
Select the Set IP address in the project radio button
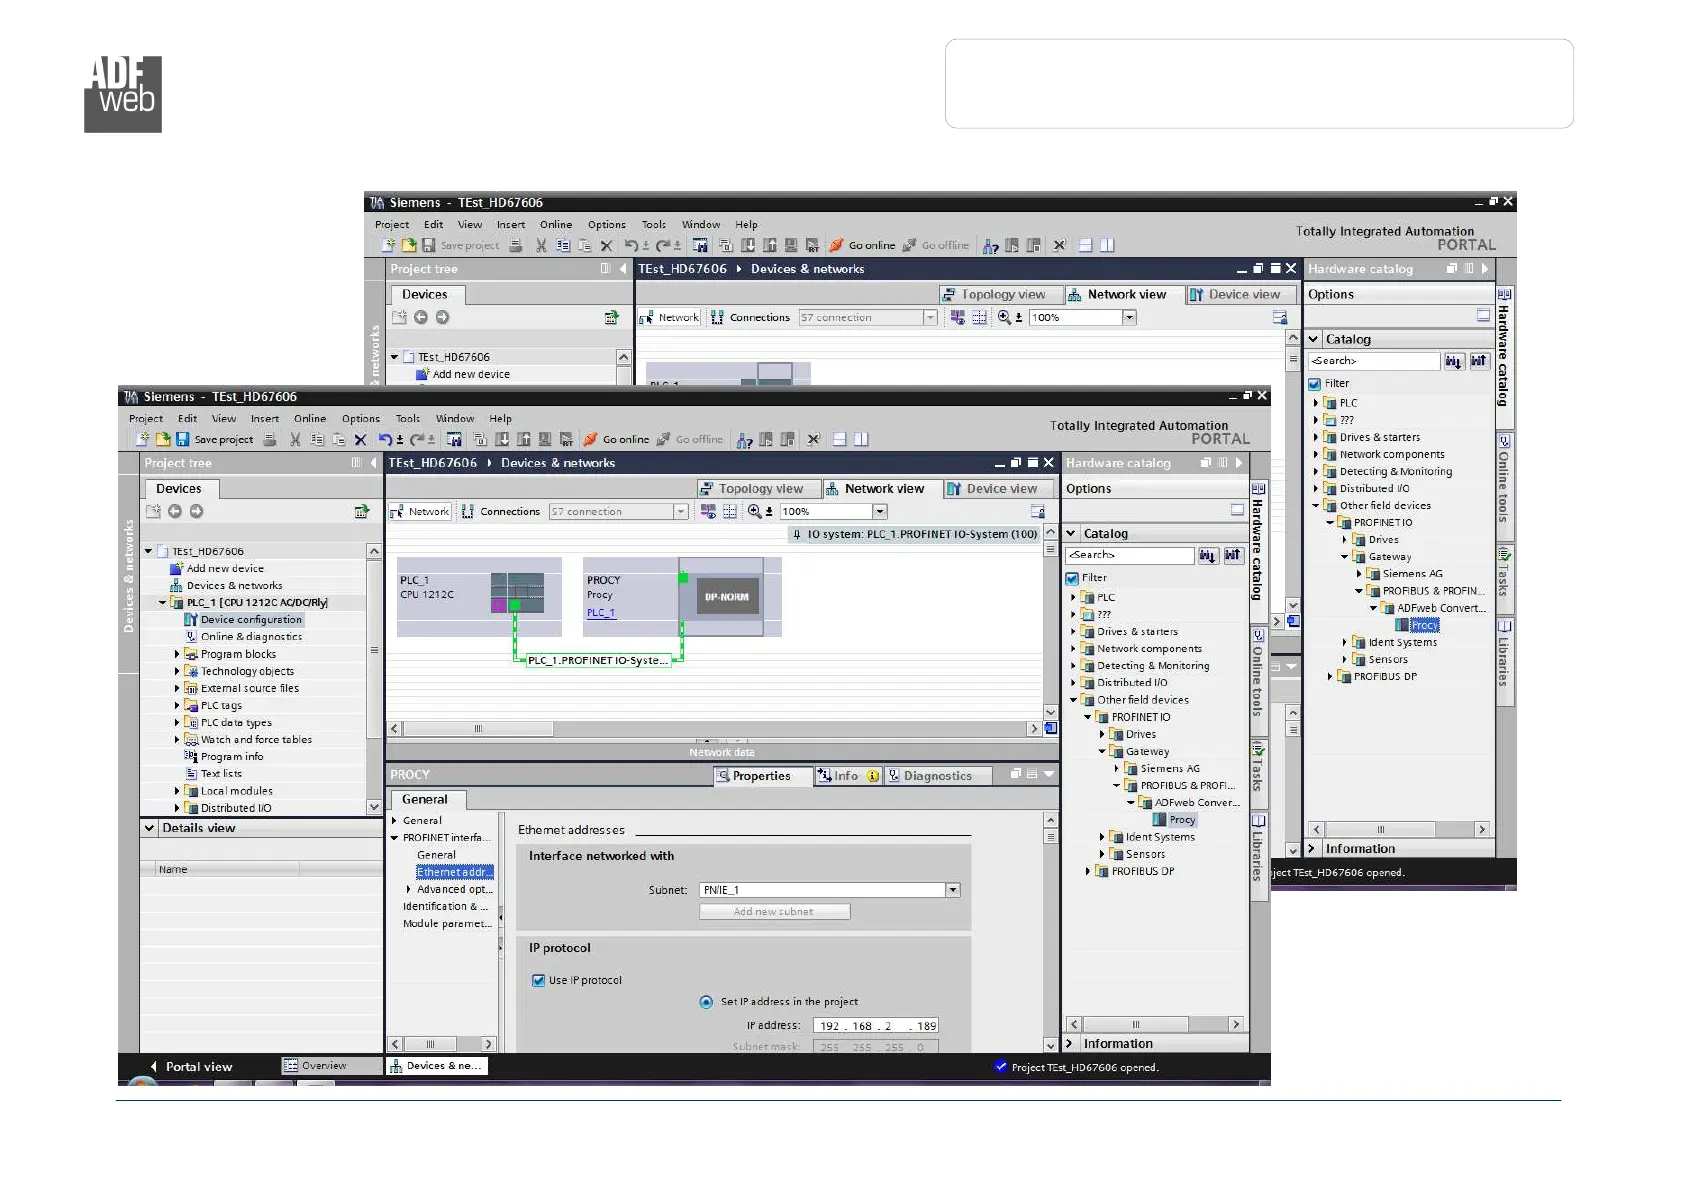pos(706,1002)
